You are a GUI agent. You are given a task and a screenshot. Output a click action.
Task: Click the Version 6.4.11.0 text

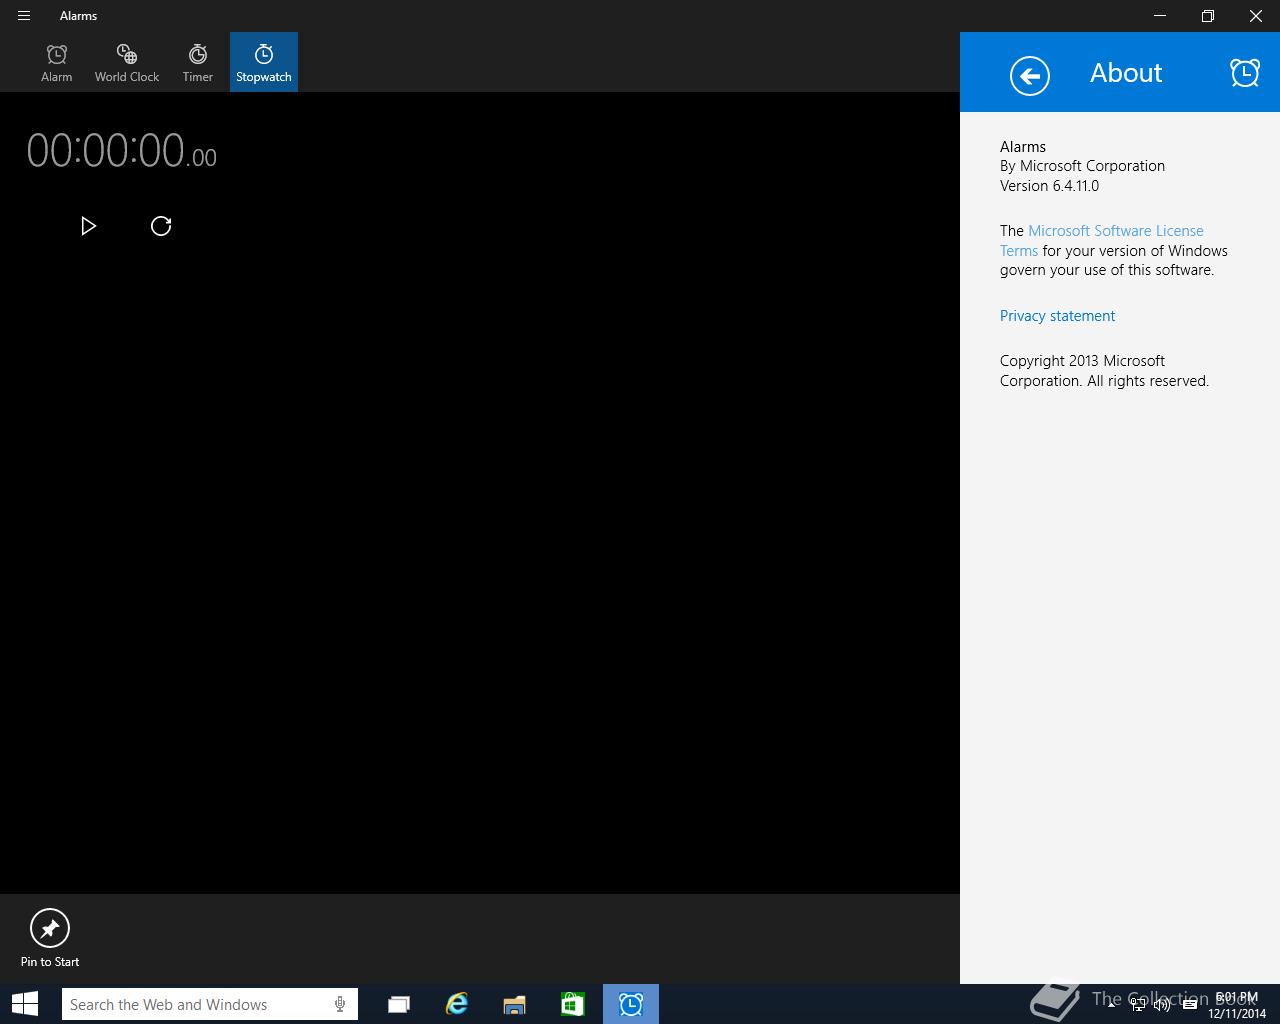pos(1049,186)
